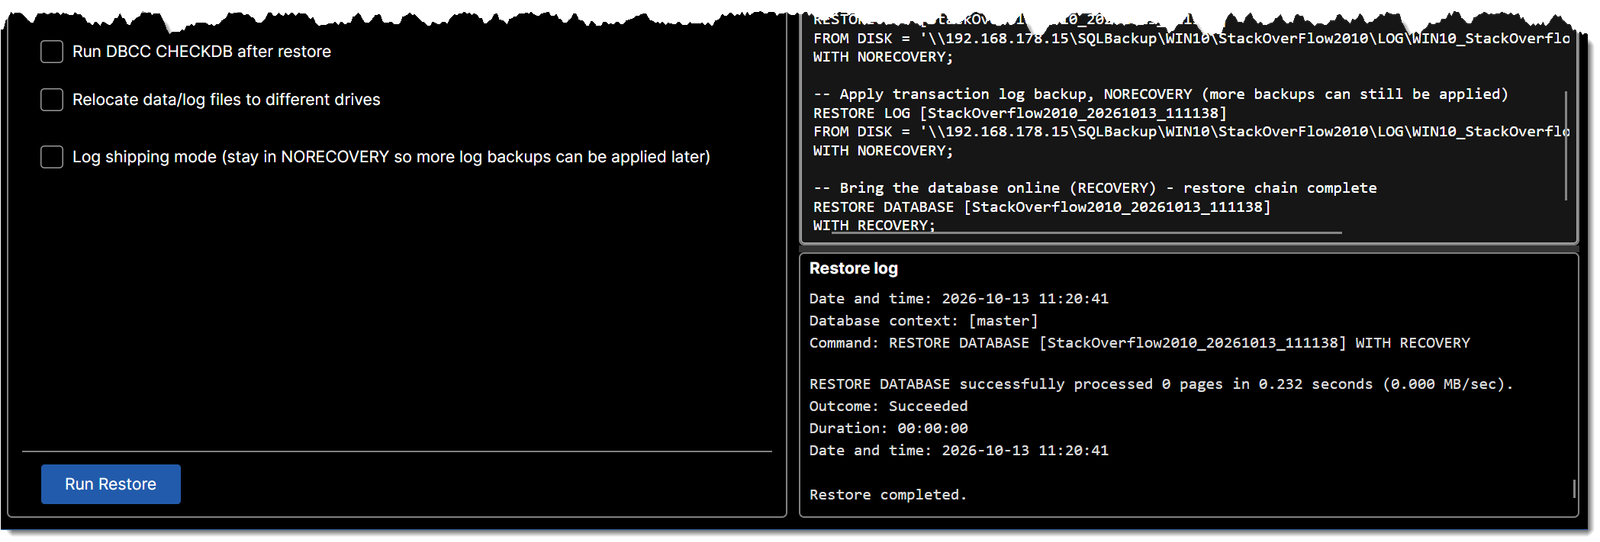Click the last 'Date and time' log line
The width and height of the screenshot is (1600, 542).
click(x=959, y=451)
